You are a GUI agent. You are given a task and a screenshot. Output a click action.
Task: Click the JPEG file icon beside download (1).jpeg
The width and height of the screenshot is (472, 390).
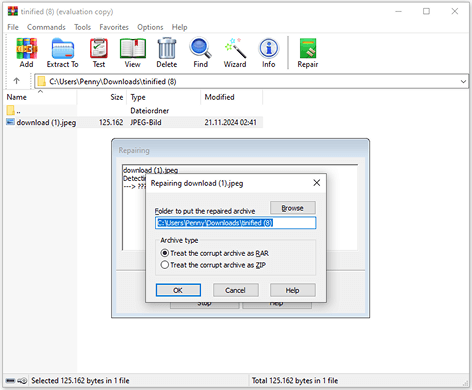tap(11, 122)
